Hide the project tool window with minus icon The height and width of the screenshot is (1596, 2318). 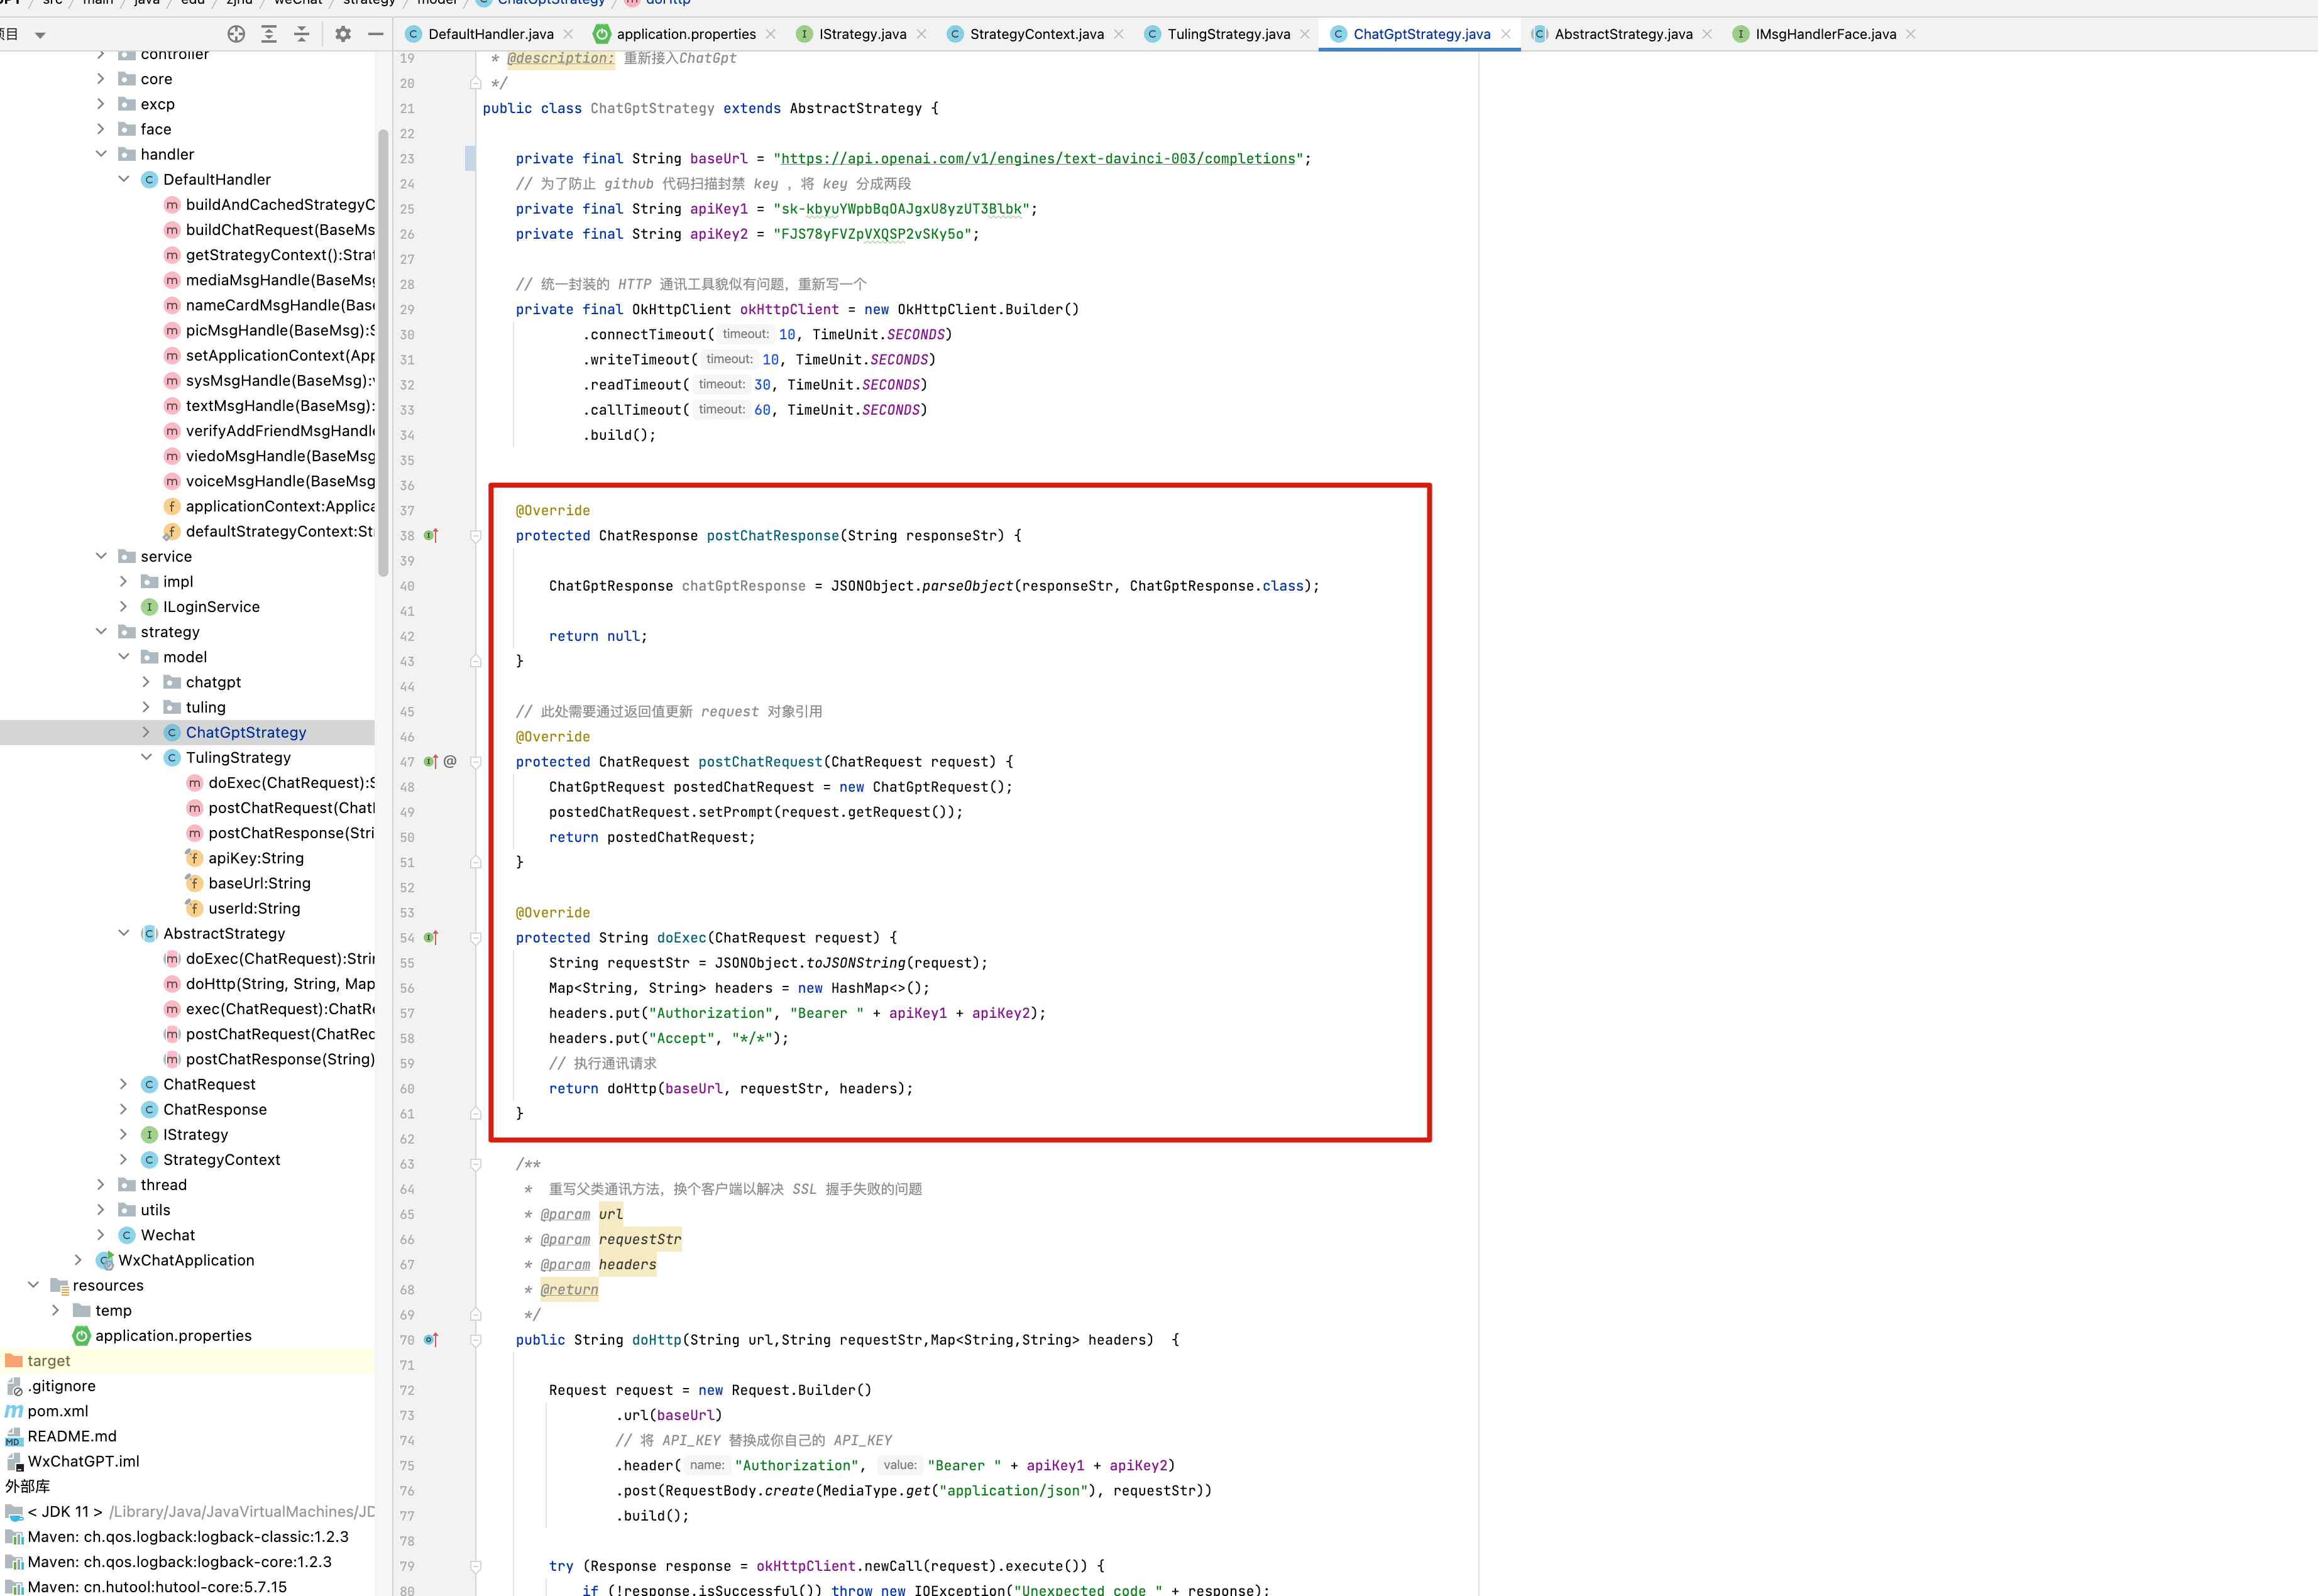[x=376, y=34]
